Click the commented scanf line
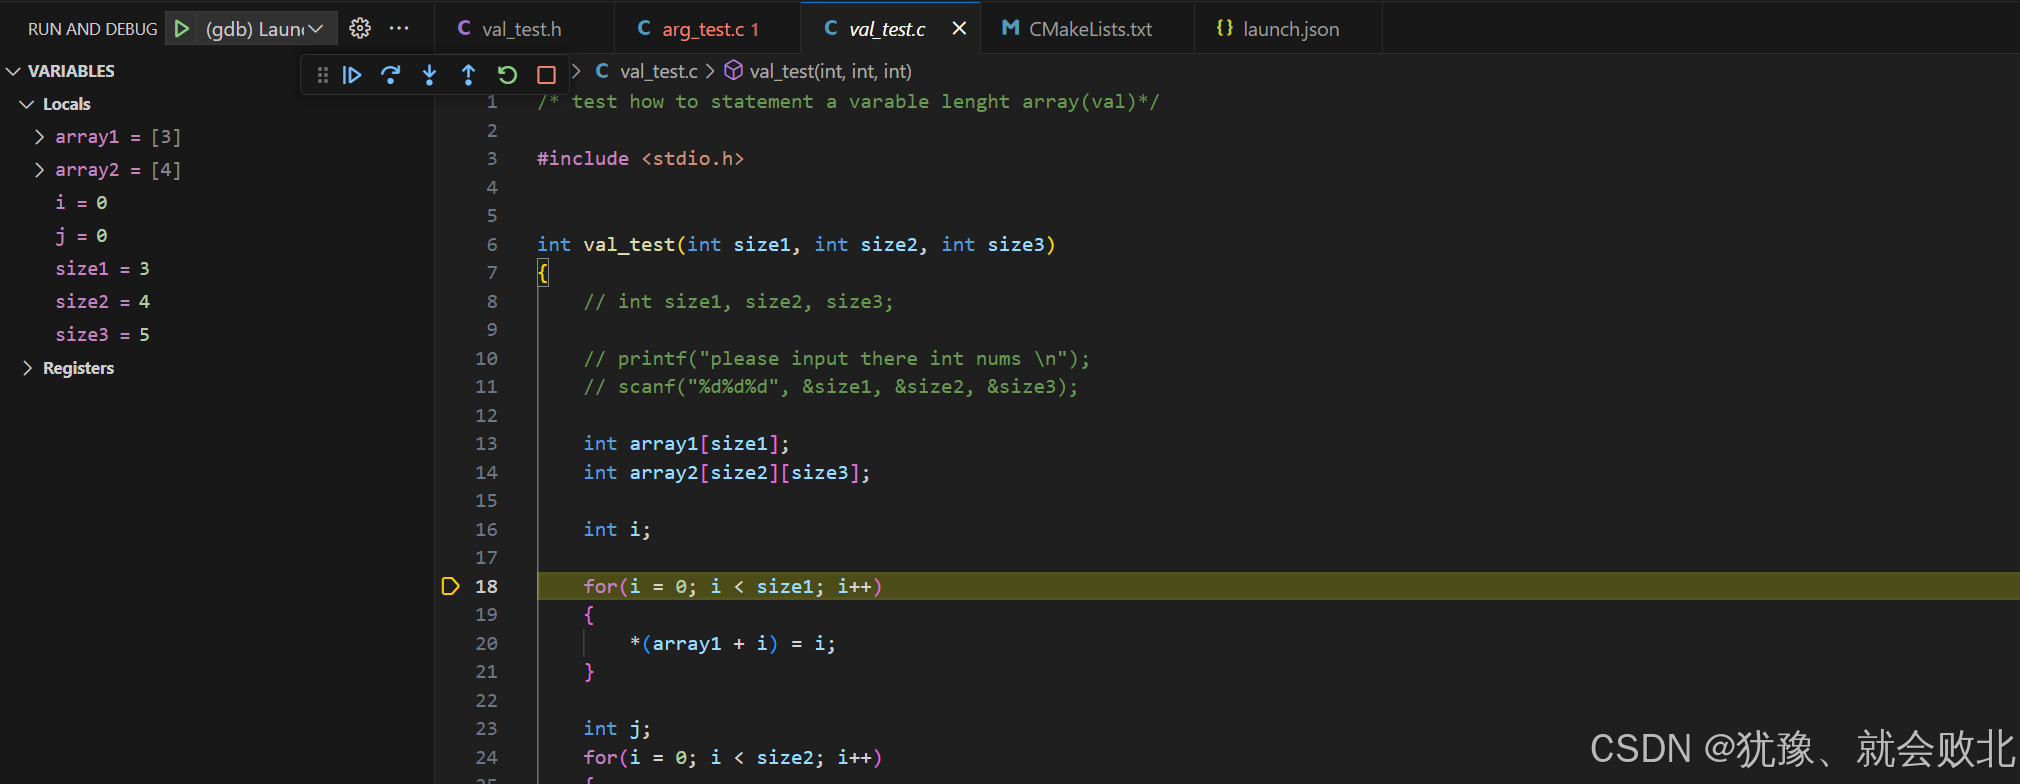Screen dimensions: 2020x784 [831, 387]
